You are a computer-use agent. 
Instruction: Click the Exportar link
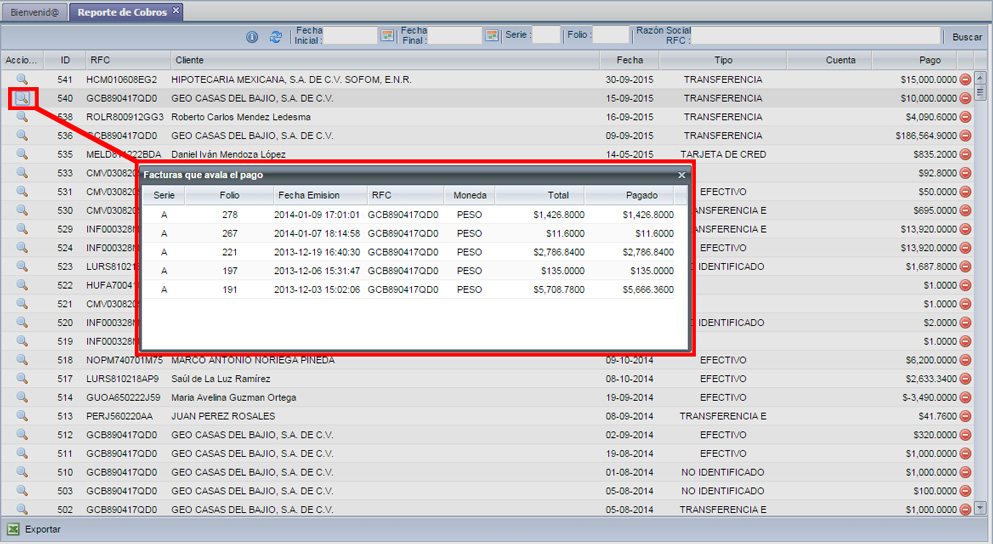(x=43, y=529)
